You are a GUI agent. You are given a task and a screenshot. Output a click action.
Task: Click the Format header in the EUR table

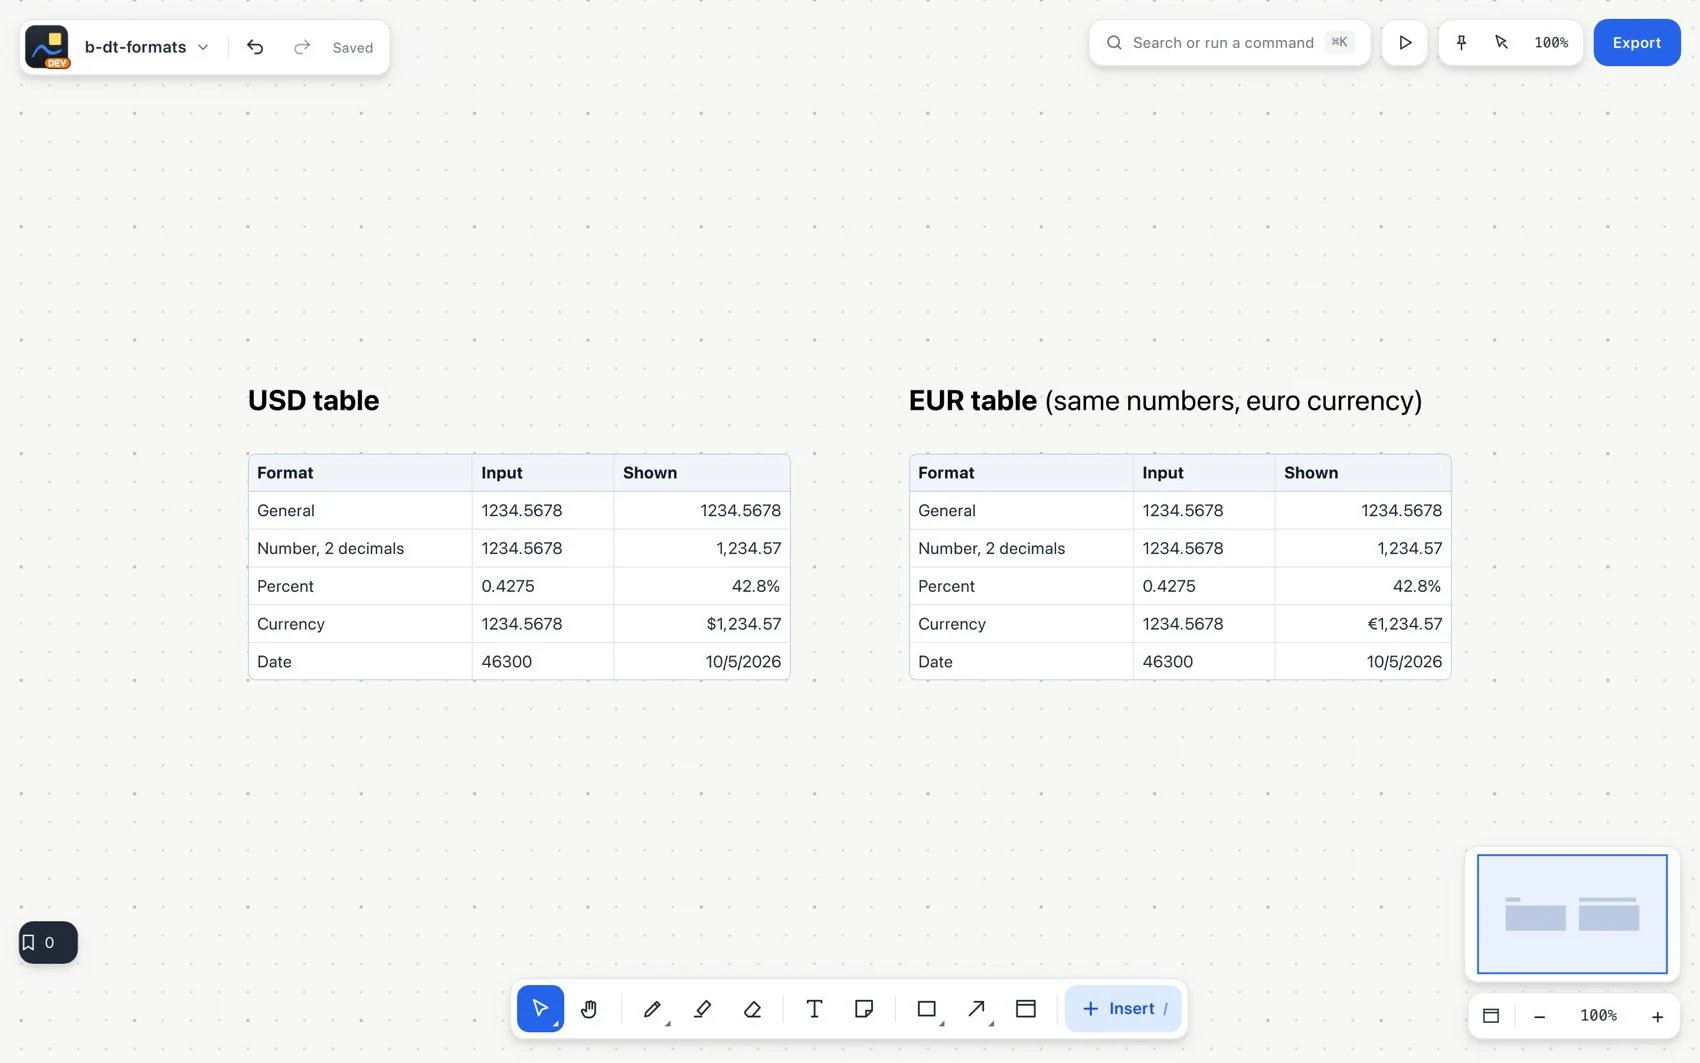click(x=1021, y=473)
